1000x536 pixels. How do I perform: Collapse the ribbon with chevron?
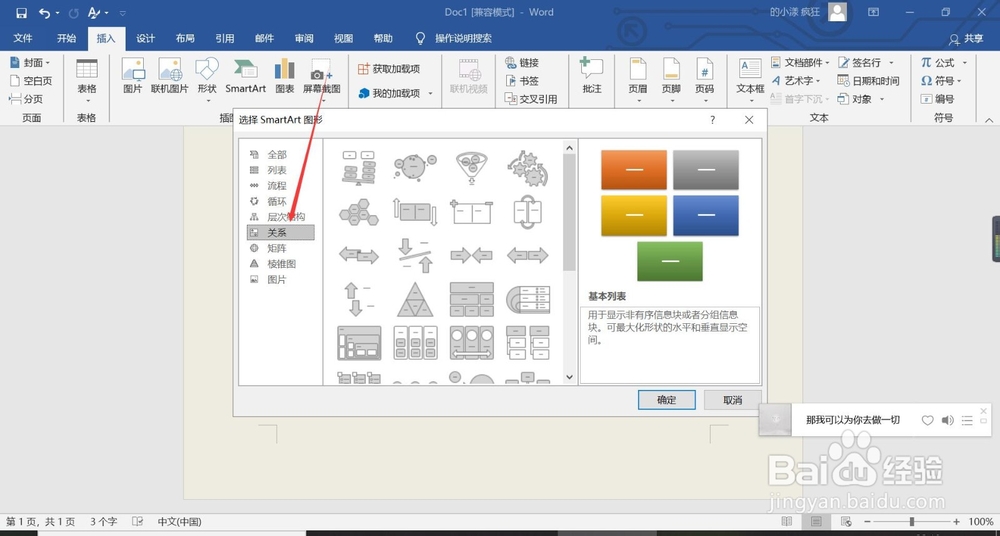pos(989,119)
